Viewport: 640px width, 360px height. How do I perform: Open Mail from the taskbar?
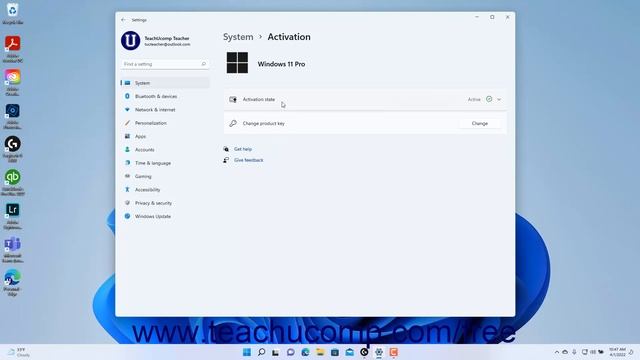click(349, 352)
